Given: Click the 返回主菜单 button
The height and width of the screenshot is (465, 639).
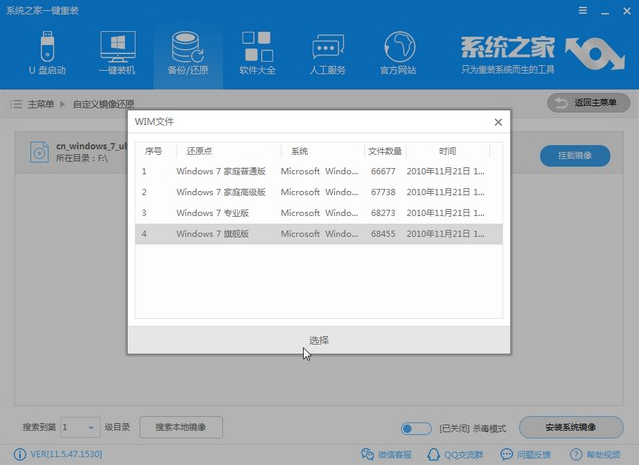Looking at the screenshot, I should tap(588, 103).
